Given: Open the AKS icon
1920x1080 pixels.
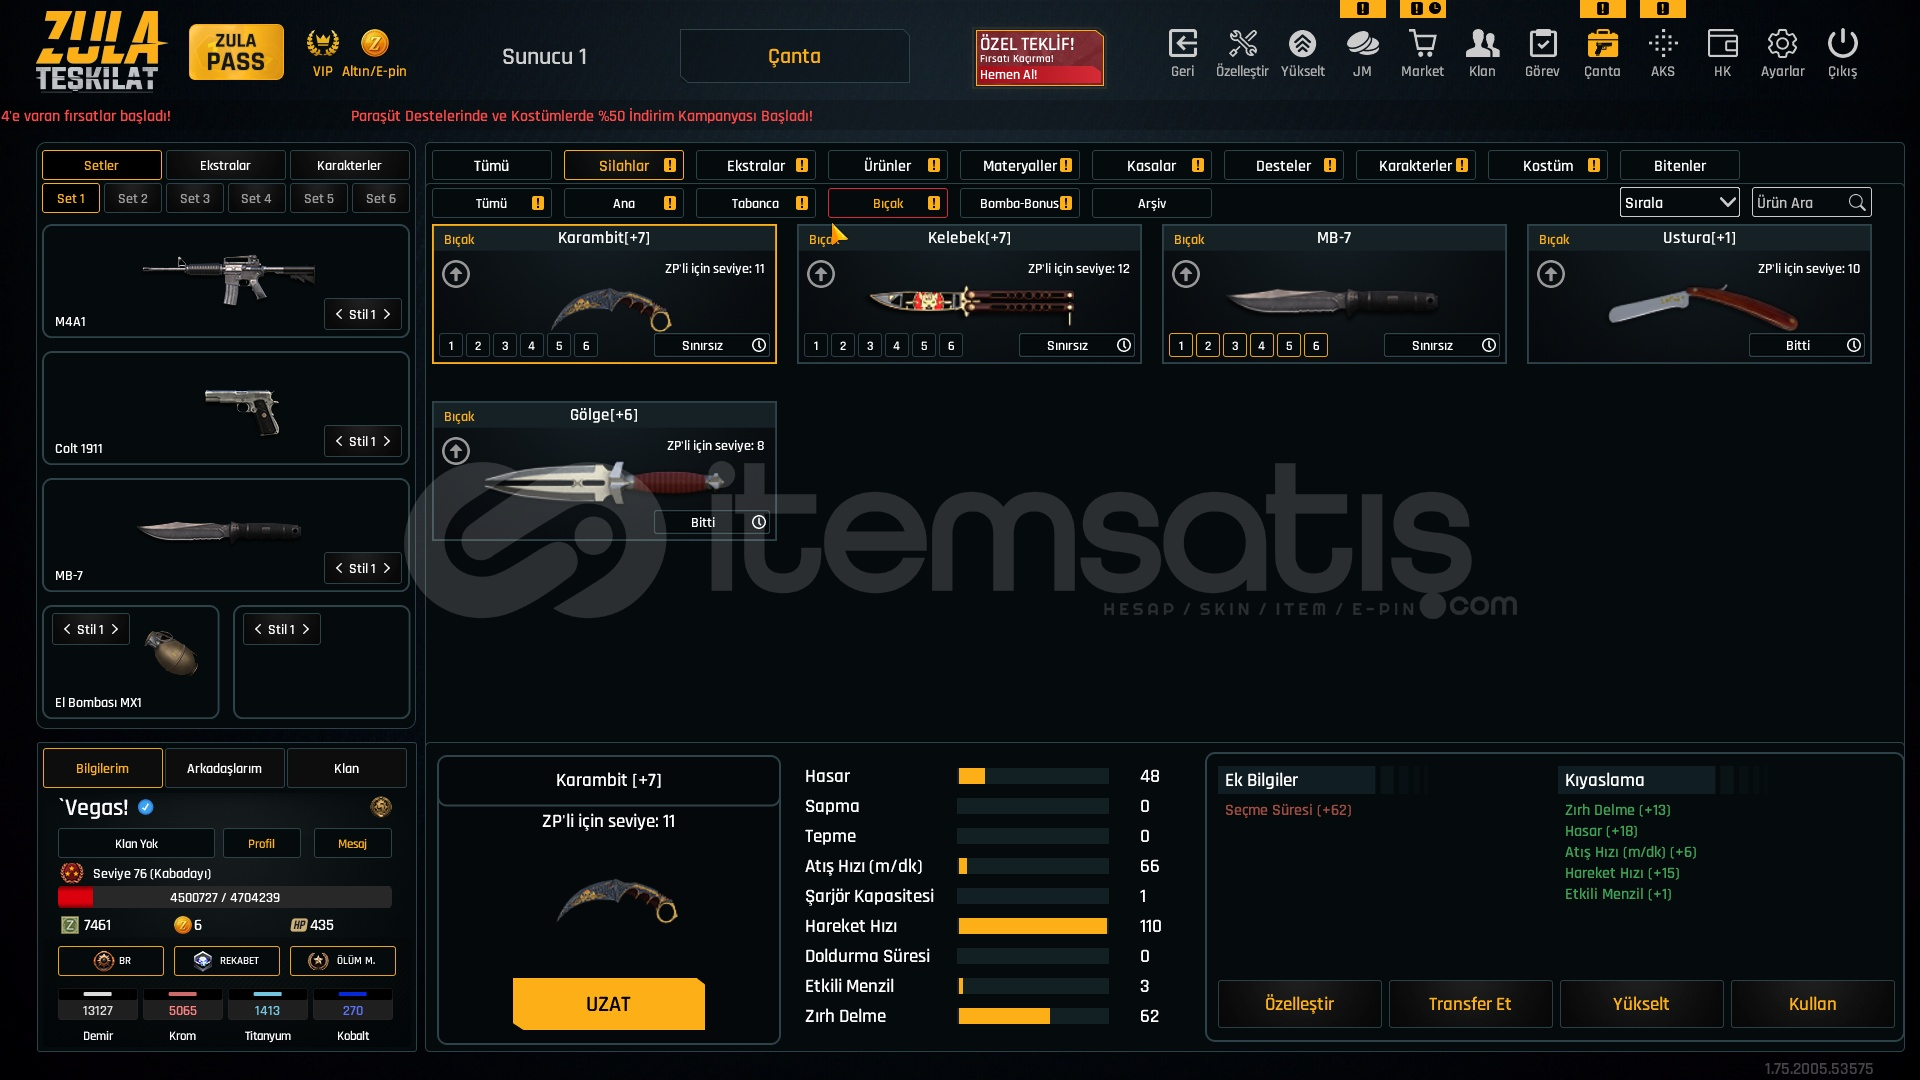Looking at the screenshot, I should tap(1663, 44).
